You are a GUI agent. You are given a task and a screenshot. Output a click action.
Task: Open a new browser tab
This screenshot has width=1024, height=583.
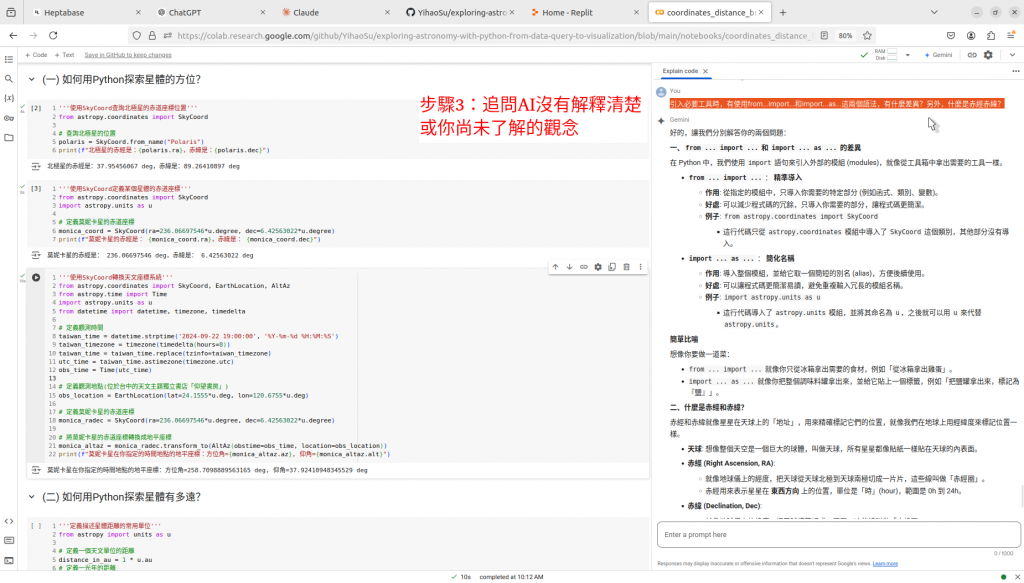coord(783,12)
